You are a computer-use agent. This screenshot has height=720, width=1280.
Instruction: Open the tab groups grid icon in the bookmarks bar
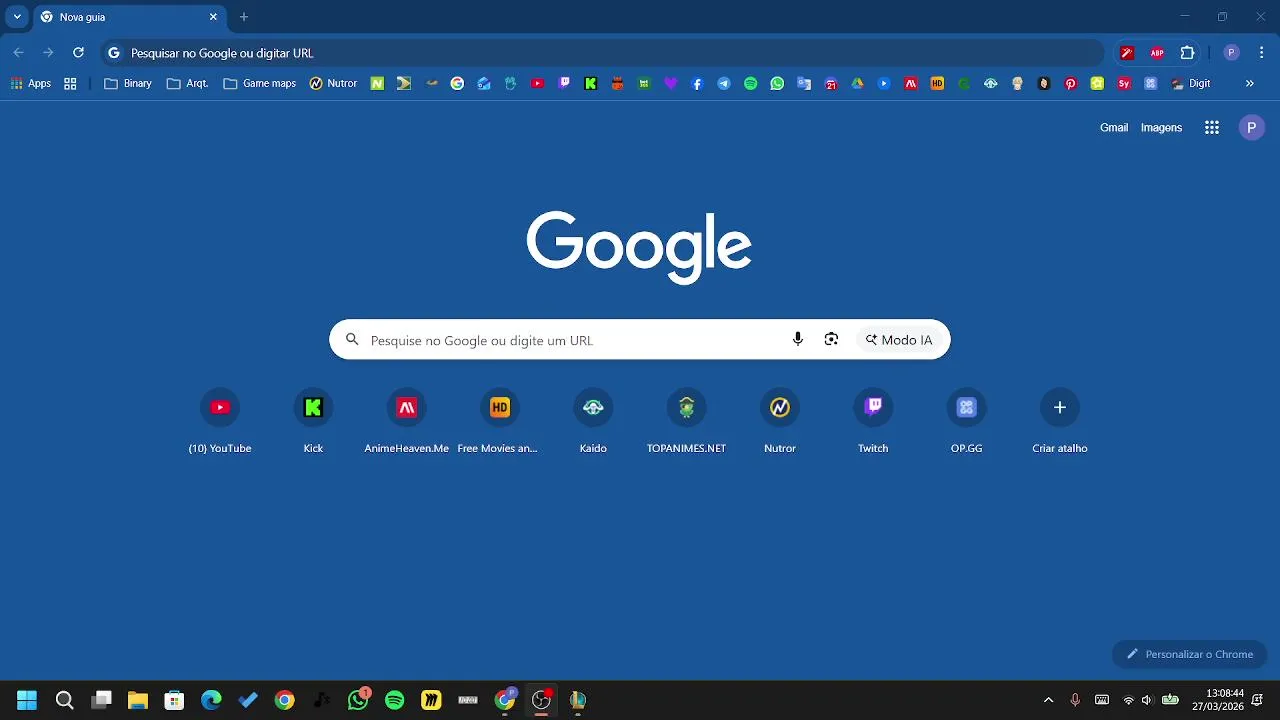click(x=70, y=84)
